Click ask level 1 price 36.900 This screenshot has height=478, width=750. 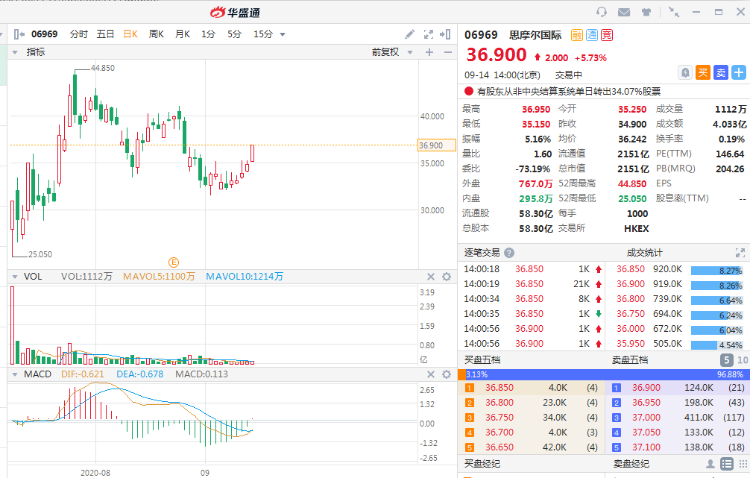(x=646, y=388)
